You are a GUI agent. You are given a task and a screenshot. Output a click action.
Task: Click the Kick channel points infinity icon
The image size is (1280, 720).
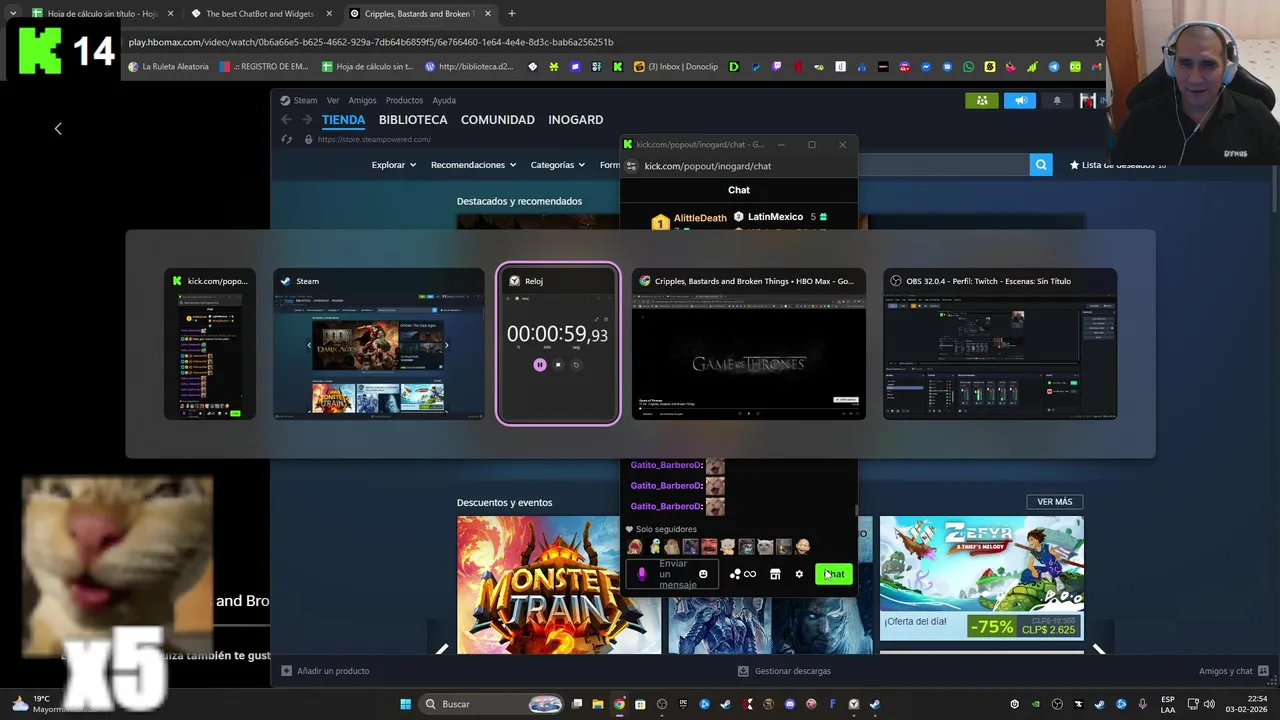pyautogui.click(x=743, y=574)
